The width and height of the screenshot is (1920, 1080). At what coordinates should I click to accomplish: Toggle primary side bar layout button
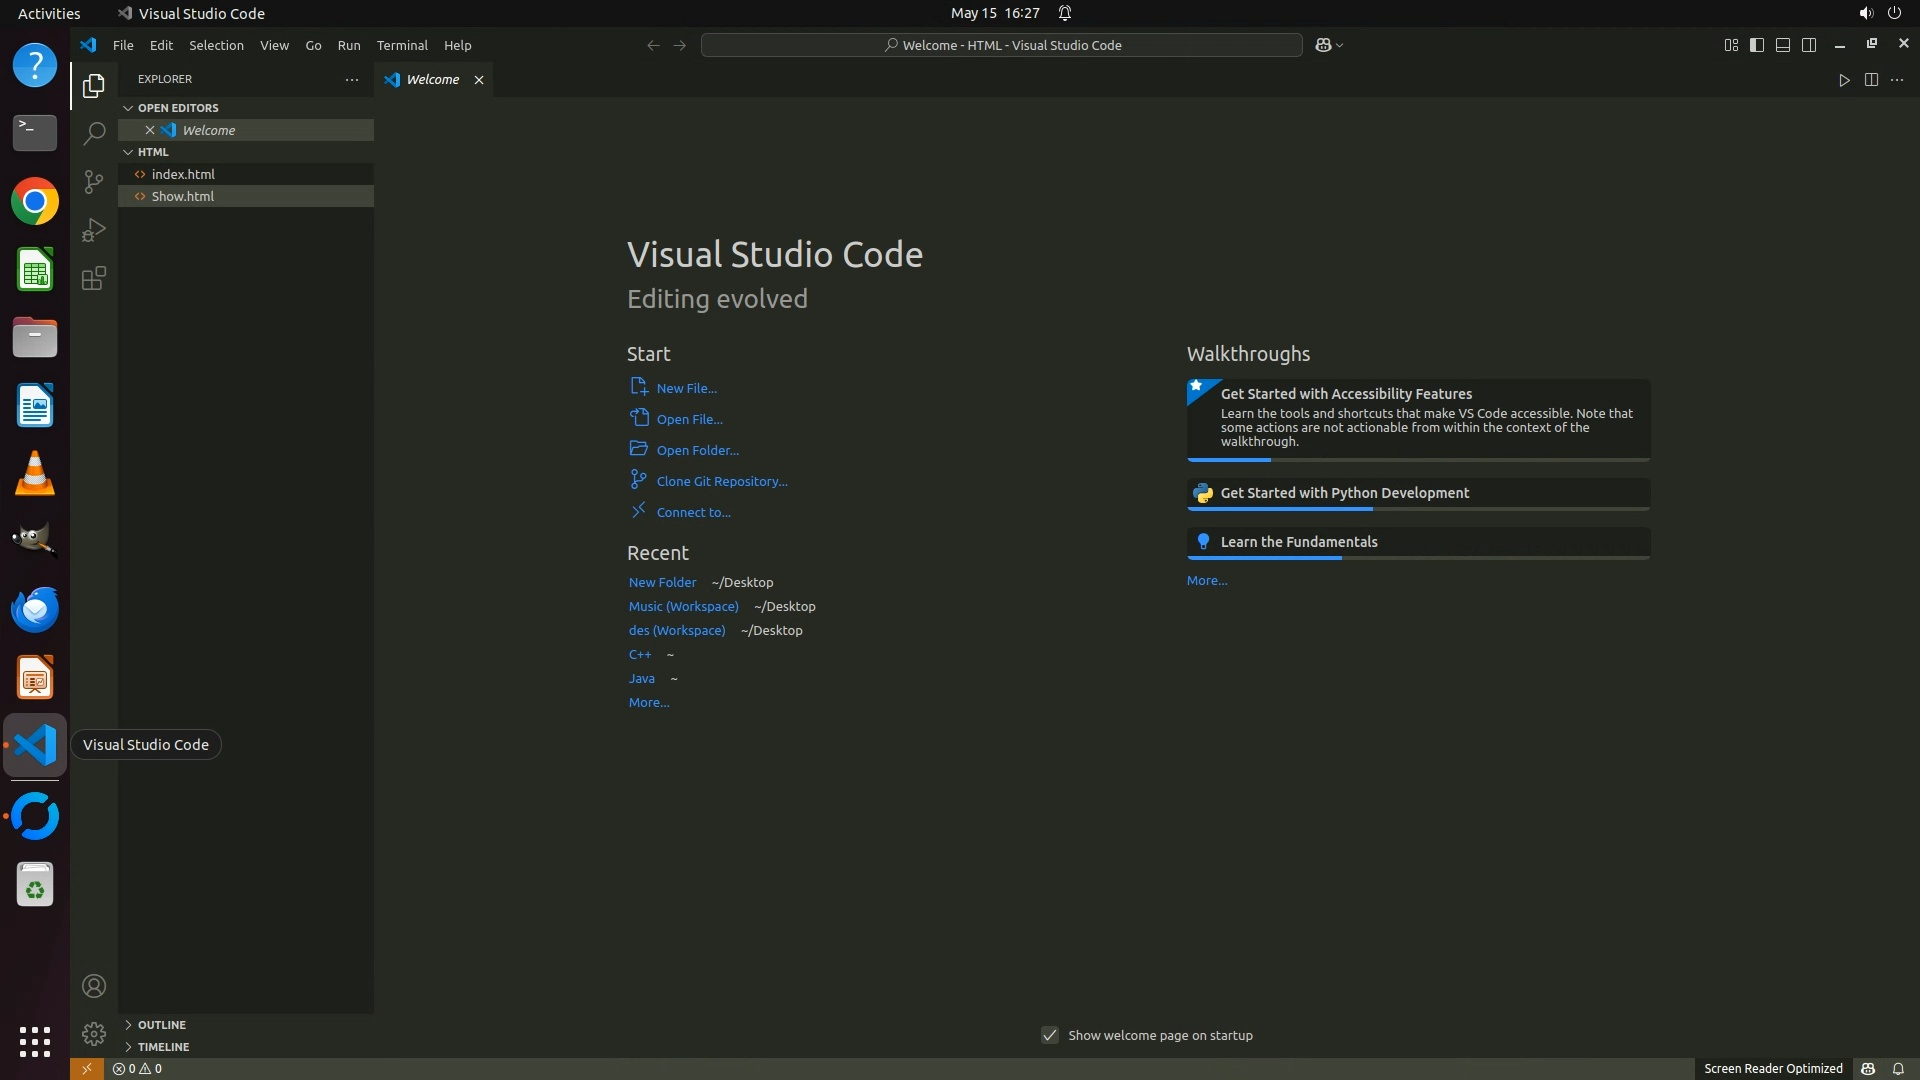pyautogui.click(x=1757, y=45)
